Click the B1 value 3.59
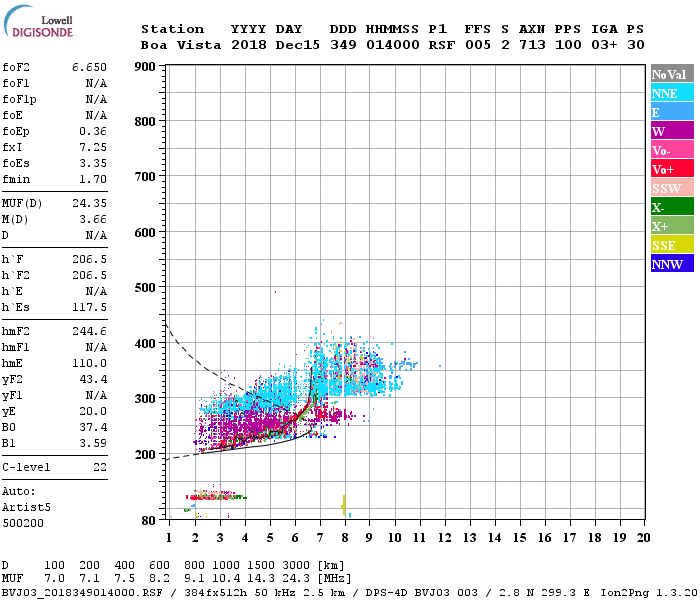 93,444
